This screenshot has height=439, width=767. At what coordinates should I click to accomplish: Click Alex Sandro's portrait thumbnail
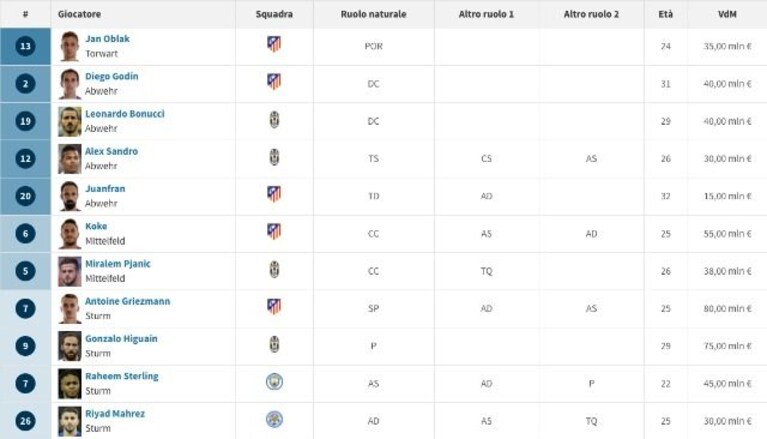pyautogui.click(x=69, y=159)
